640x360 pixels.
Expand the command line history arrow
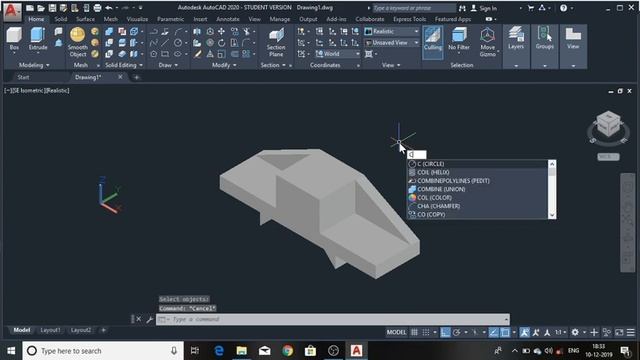coord(506,319)
